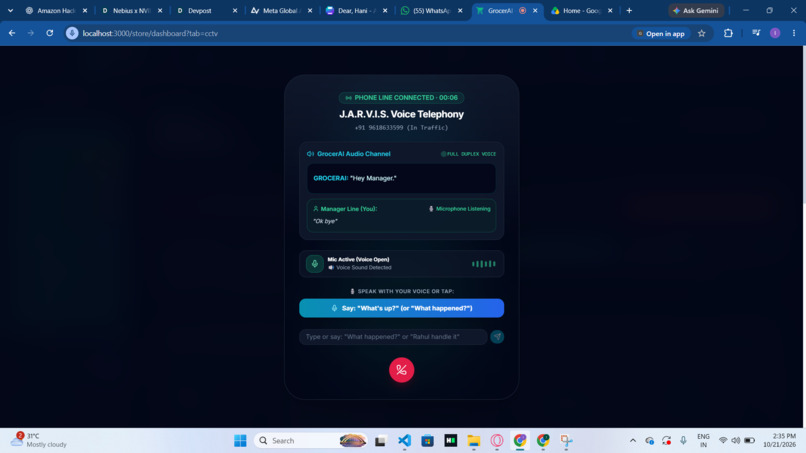The image size is (806, 453).
Task: Open the Windows Start menu
Action: 240,441
